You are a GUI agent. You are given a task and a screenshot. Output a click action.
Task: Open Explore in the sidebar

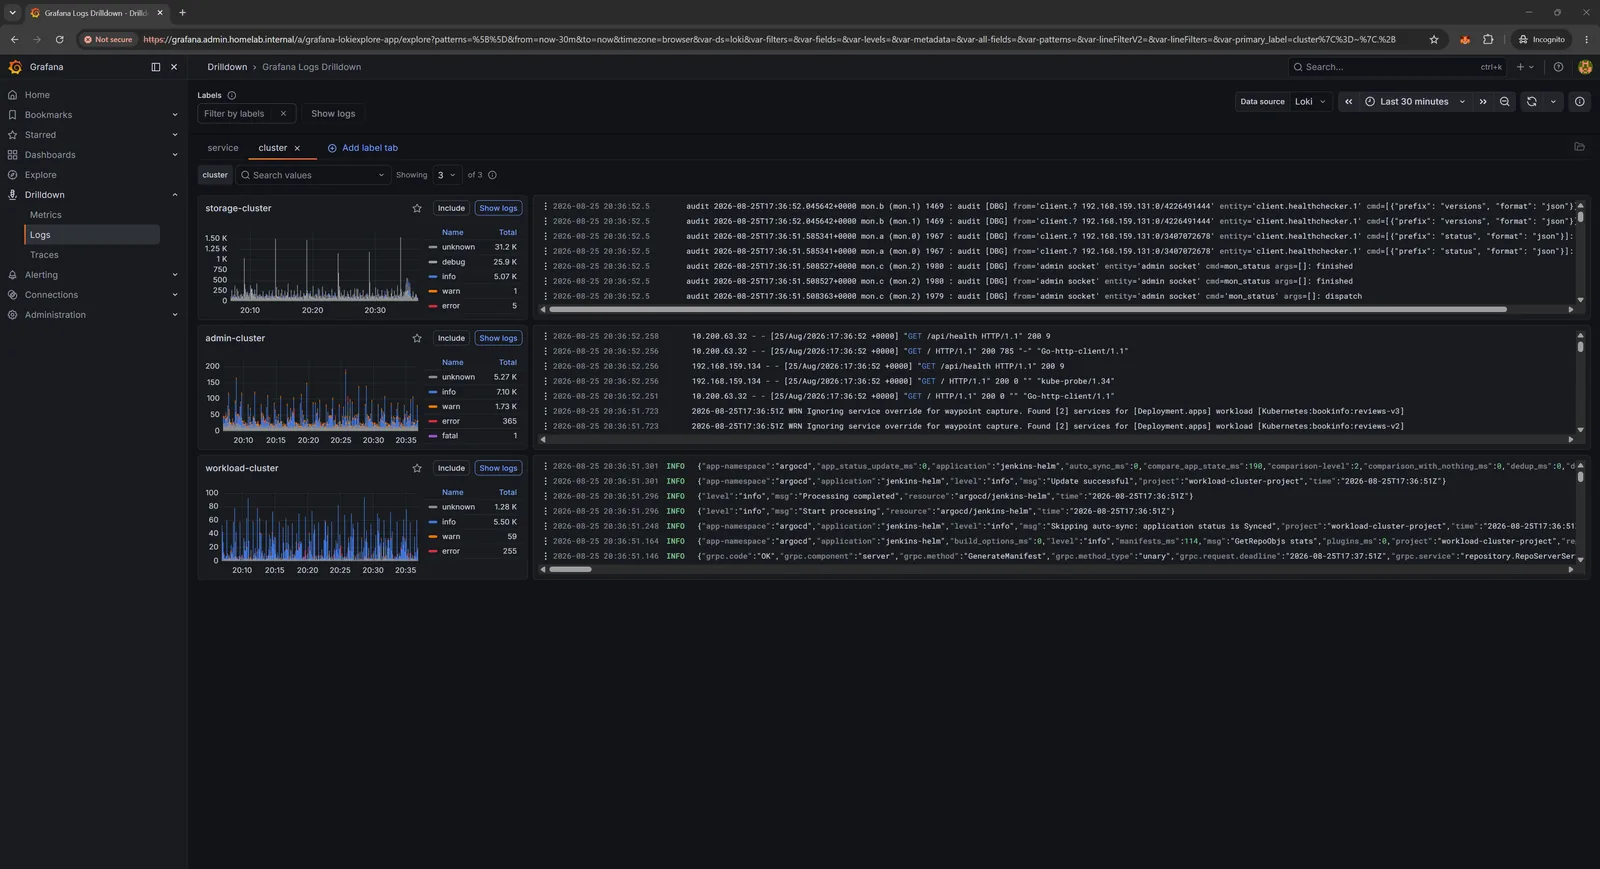point(40,175)
